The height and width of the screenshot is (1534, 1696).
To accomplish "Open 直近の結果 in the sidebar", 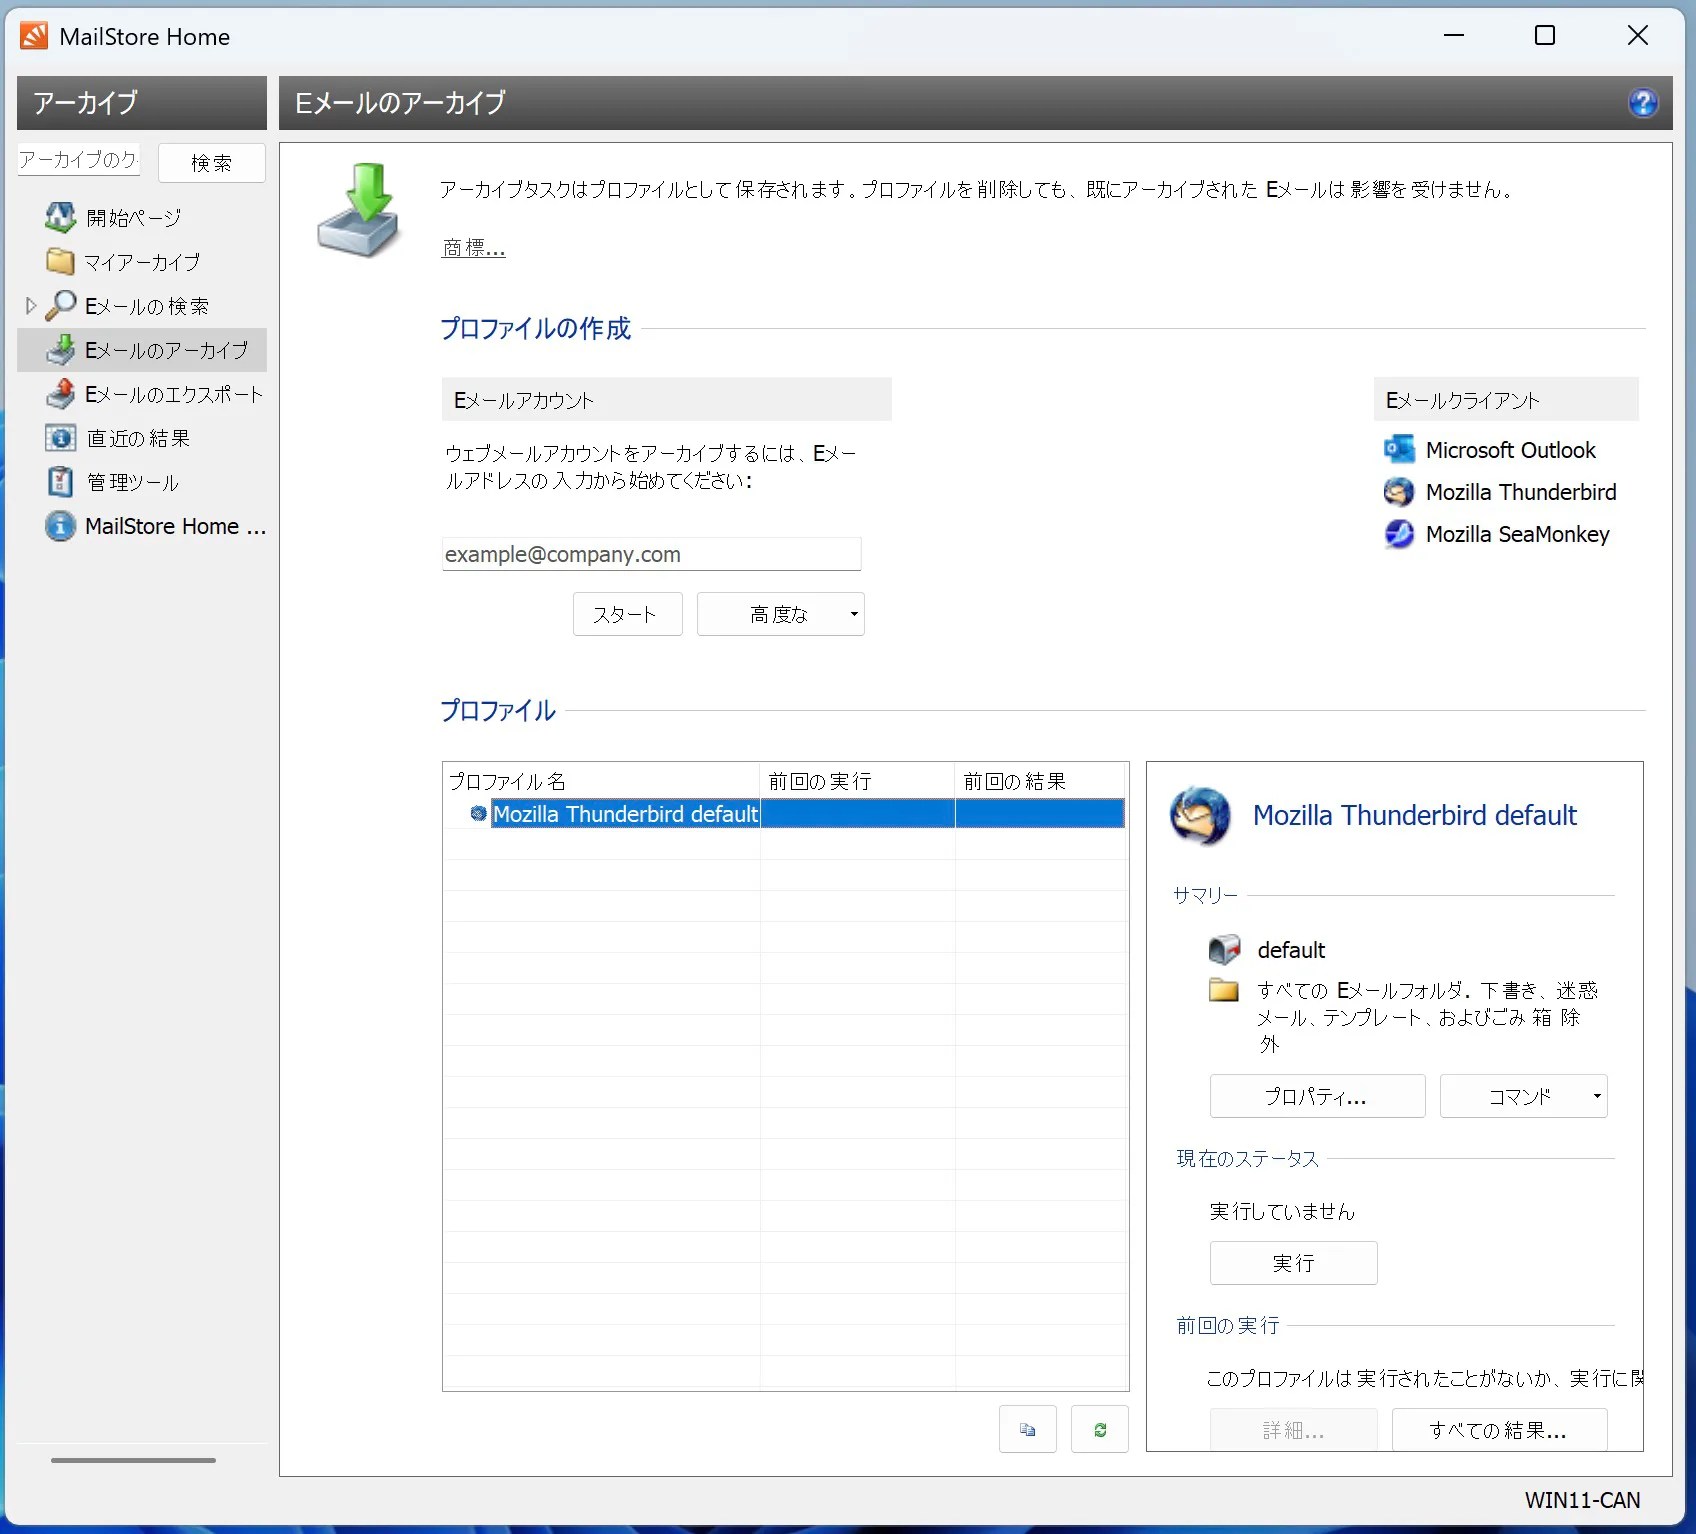I will 138,438.
